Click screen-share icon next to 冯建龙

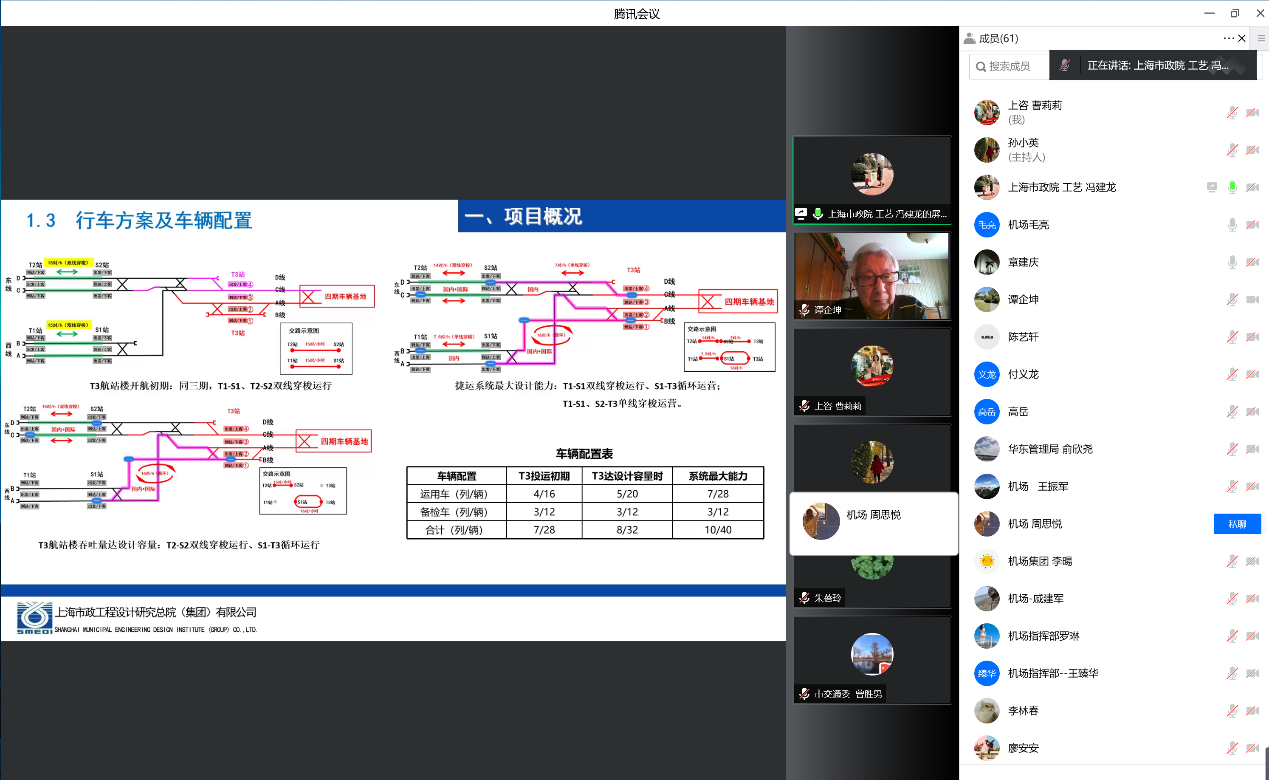click(1212, 187)
